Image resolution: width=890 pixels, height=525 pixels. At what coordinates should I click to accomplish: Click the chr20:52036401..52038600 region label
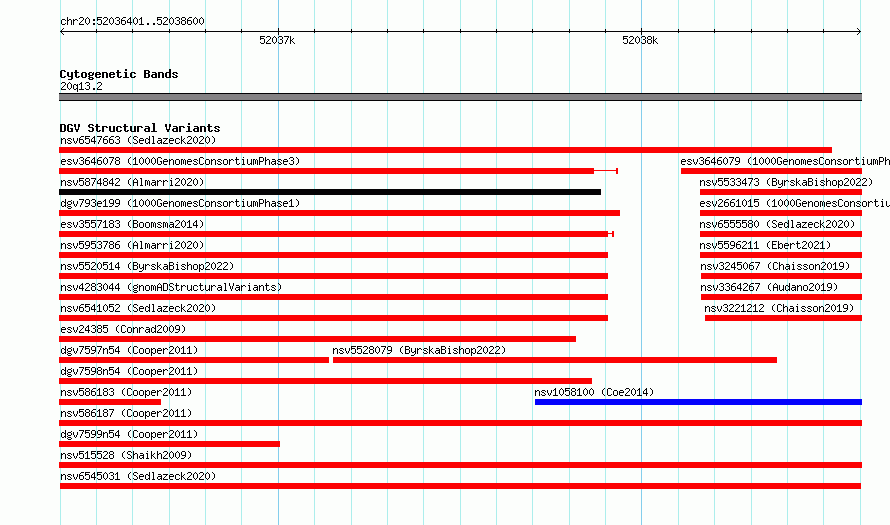132,21
